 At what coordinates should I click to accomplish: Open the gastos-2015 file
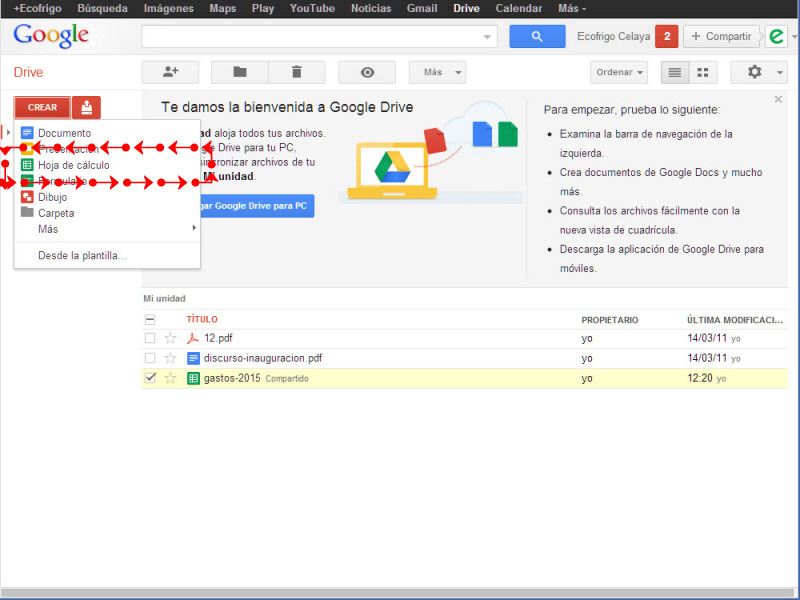tap(232, 378)
